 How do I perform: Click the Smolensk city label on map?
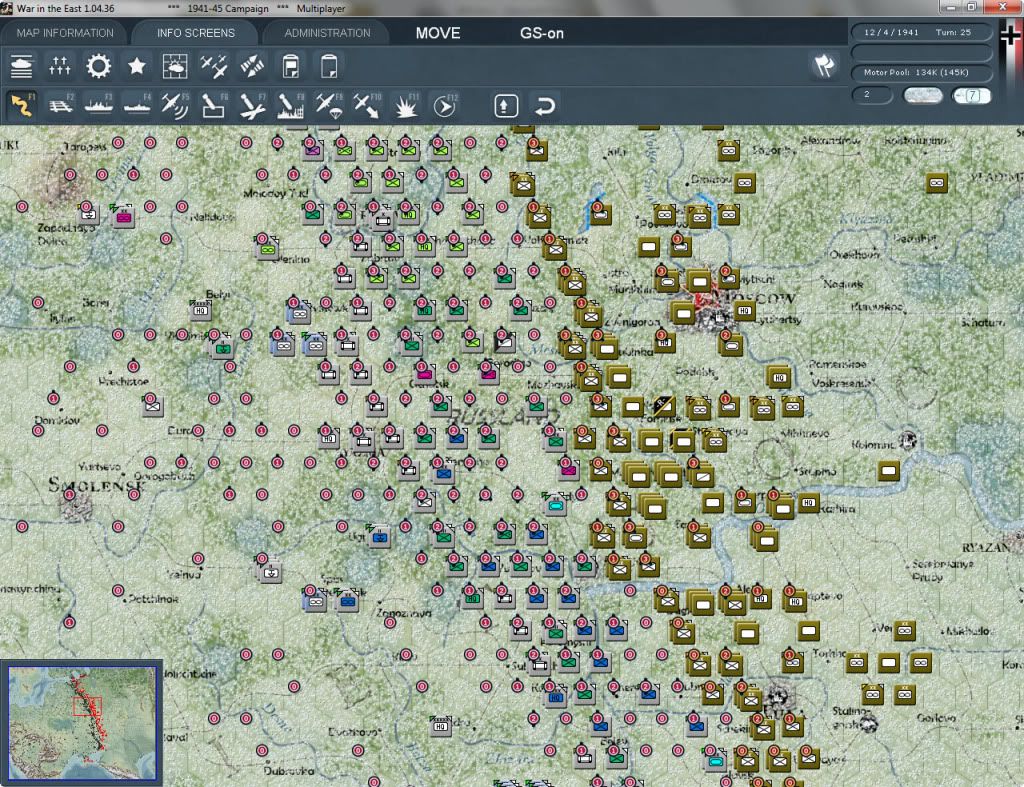[x=97, y=485]
